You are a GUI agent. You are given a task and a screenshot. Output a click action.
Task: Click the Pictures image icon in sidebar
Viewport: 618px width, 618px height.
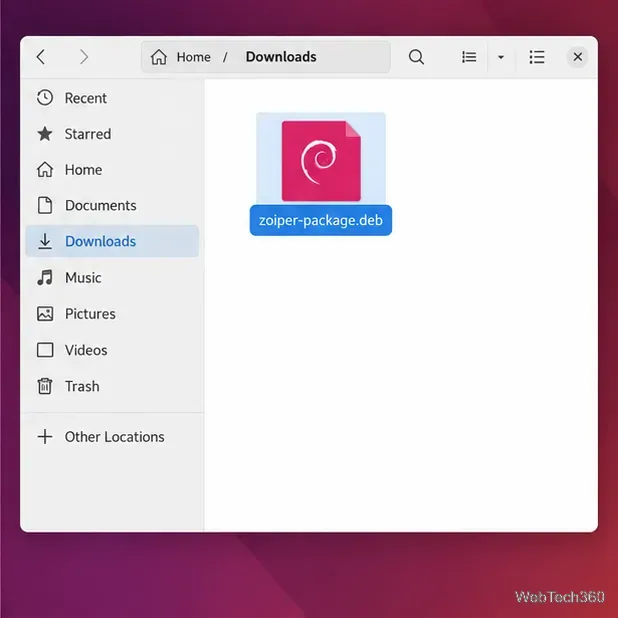(45, 314)
